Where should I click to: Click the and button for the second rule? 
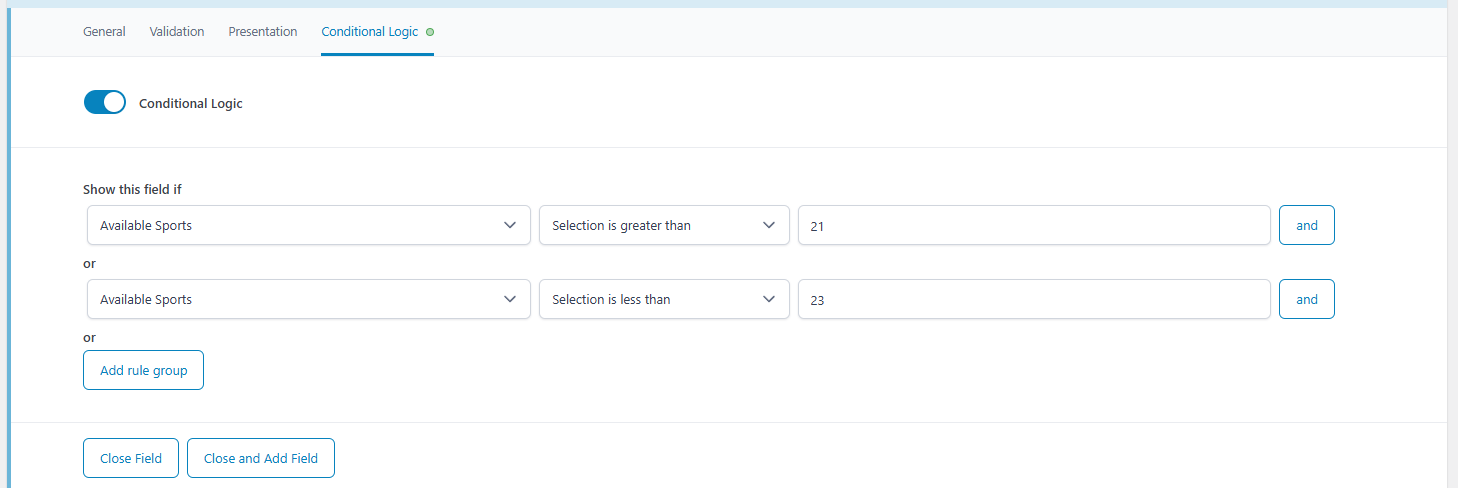click(x=1307, y=299)
